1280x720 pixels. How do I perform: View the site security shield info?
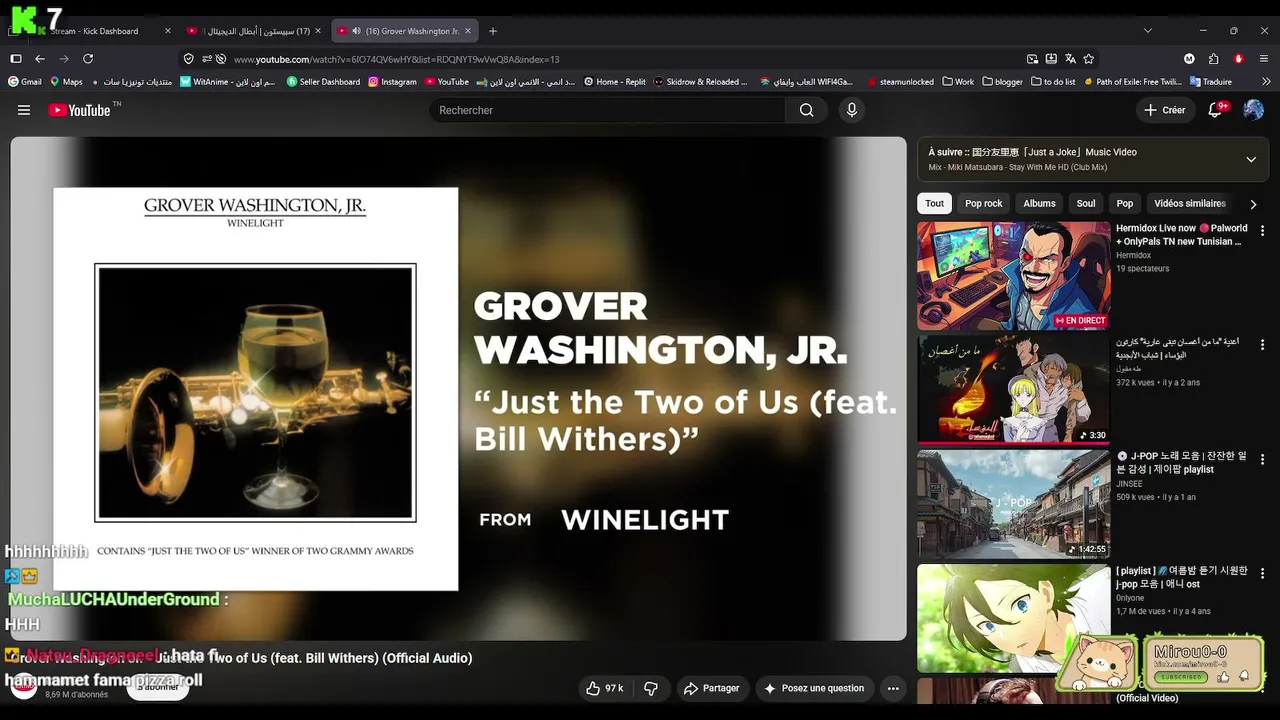tap(189, 59)
